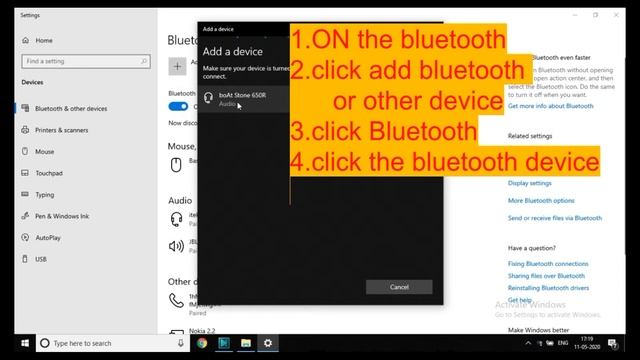Click the search magnifier in Find a setting
The width and height of the screenshot is (640, 360).
click(x=144, y=61)
